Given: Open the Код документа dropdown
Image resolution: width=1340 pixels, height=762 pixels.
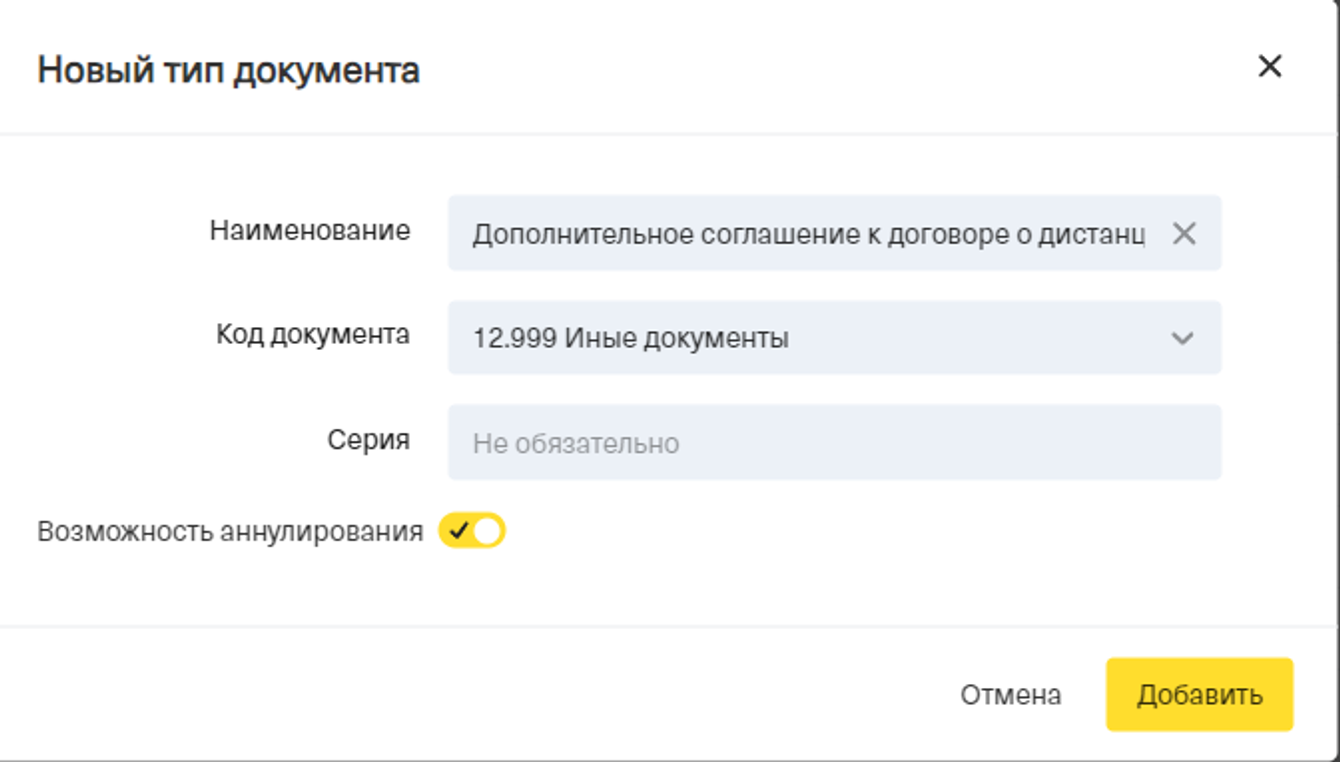Looking at the screenshot, I should pos(834,338).
